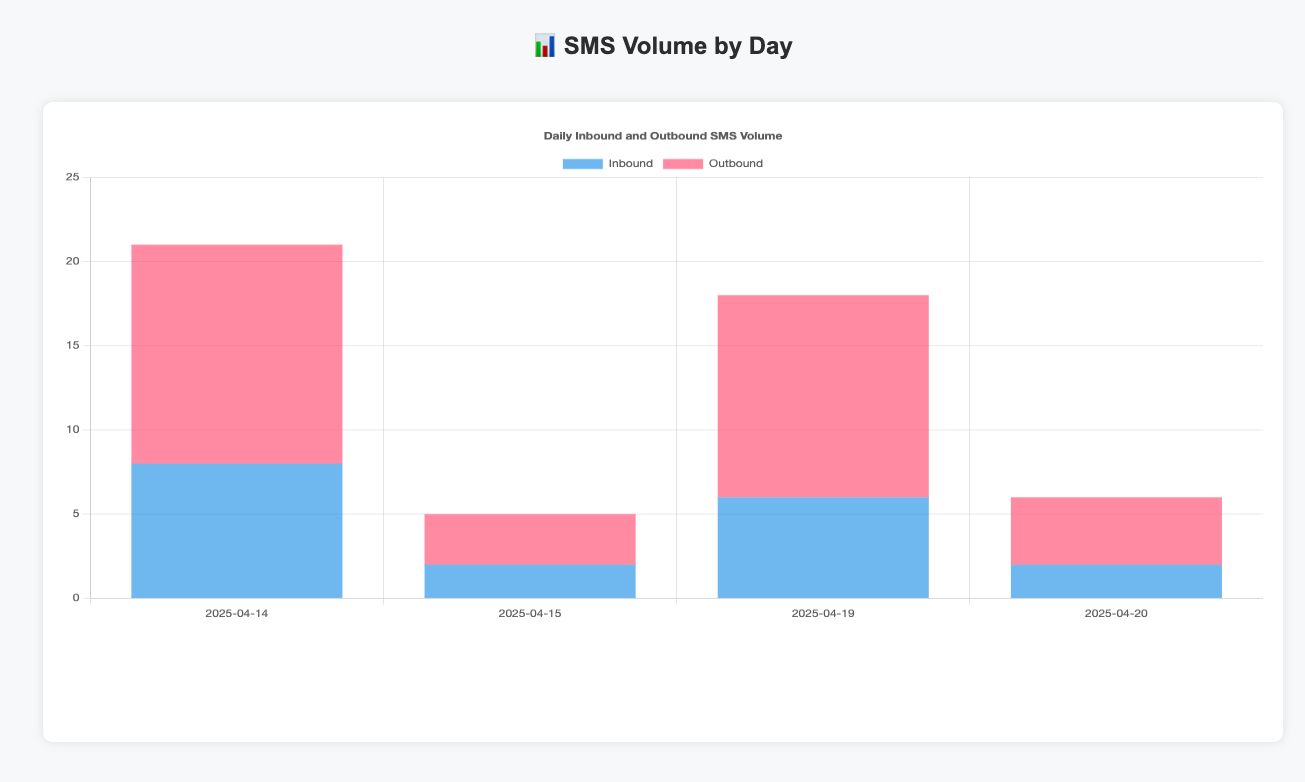Click the blue inbound segment for 2025-04-19

coord(822,545)
